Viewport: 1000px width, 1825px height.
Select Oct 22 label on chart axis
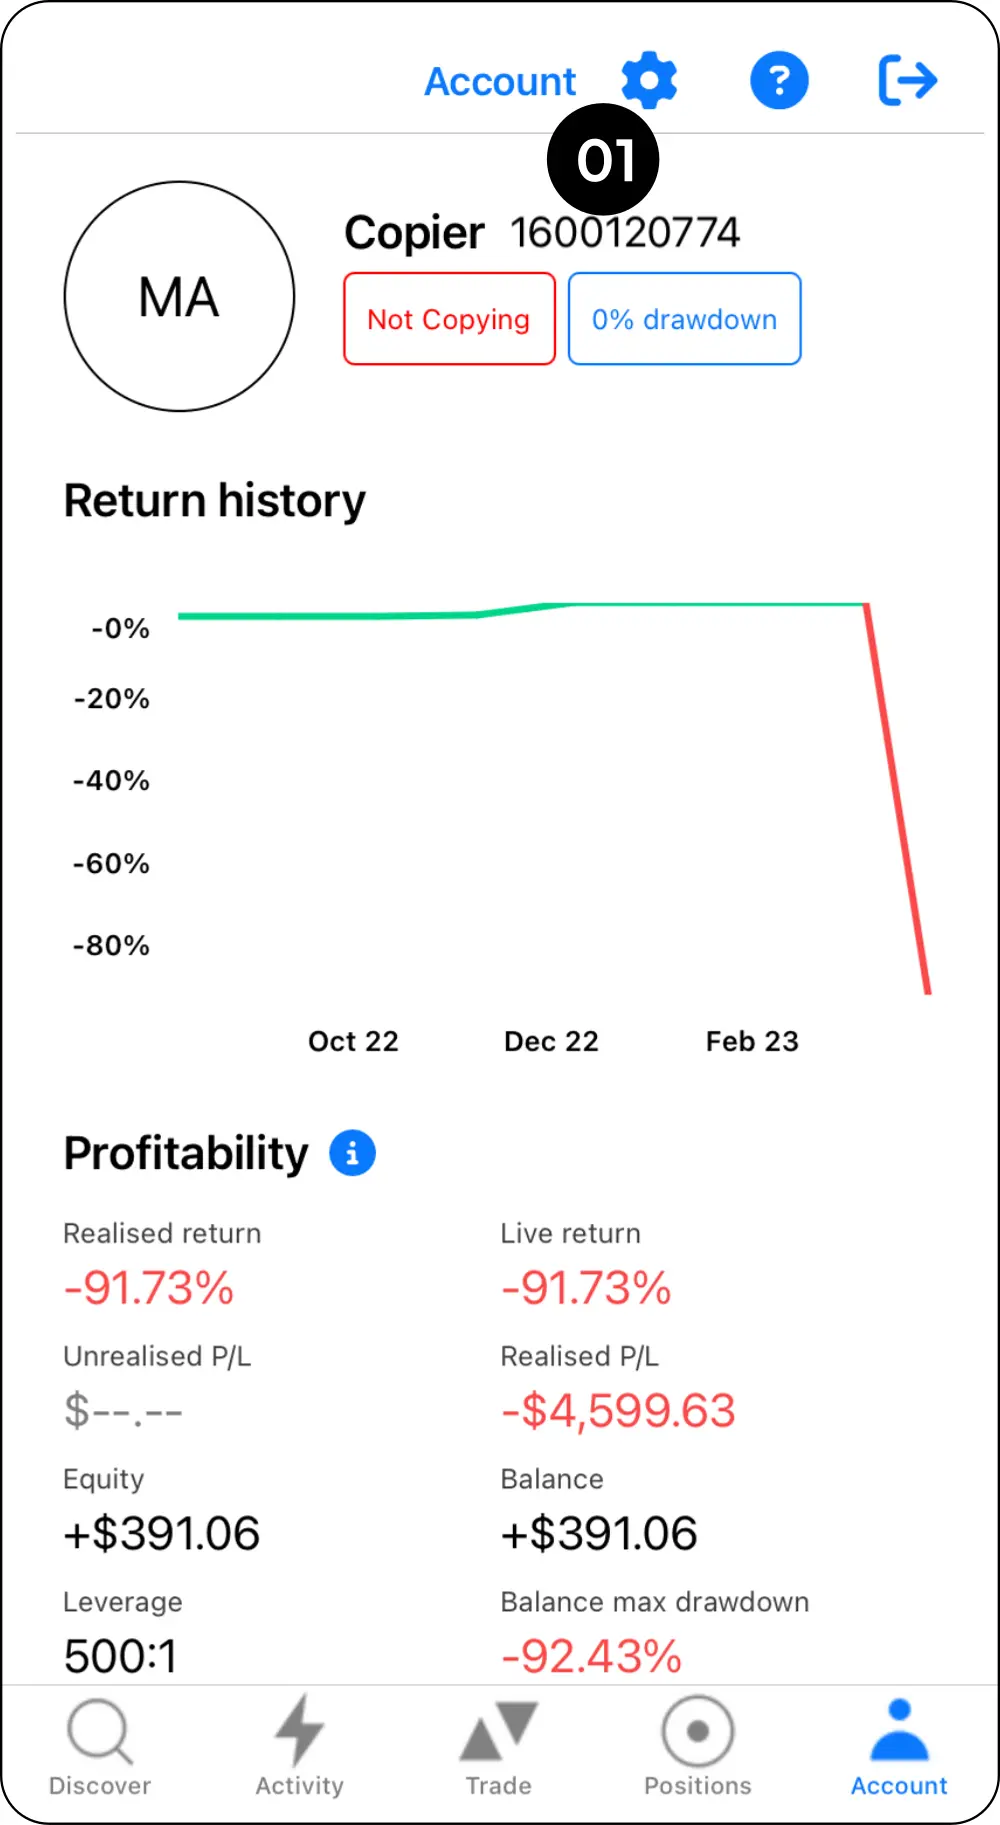click(x=353, y=1041)
